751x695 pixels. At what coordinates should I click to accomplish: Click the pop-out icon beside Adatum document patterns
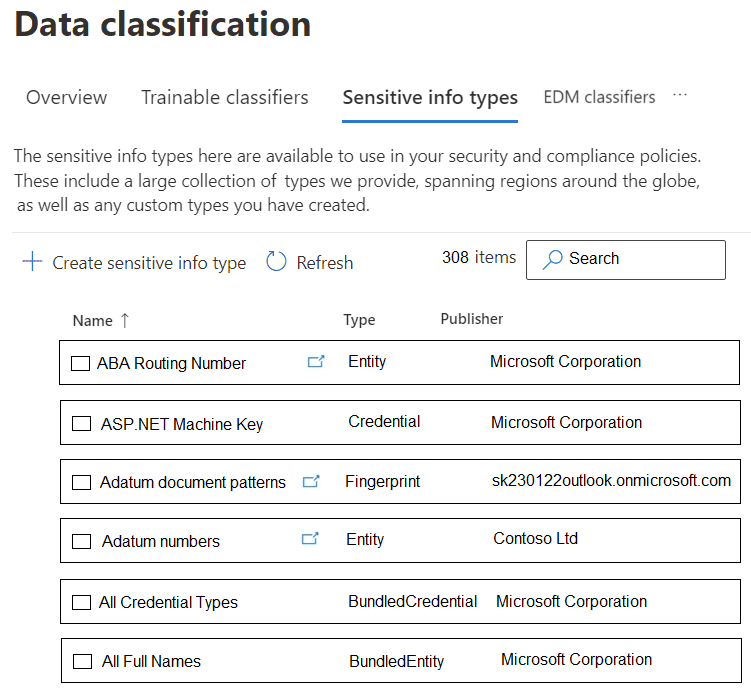click(311, 481)
